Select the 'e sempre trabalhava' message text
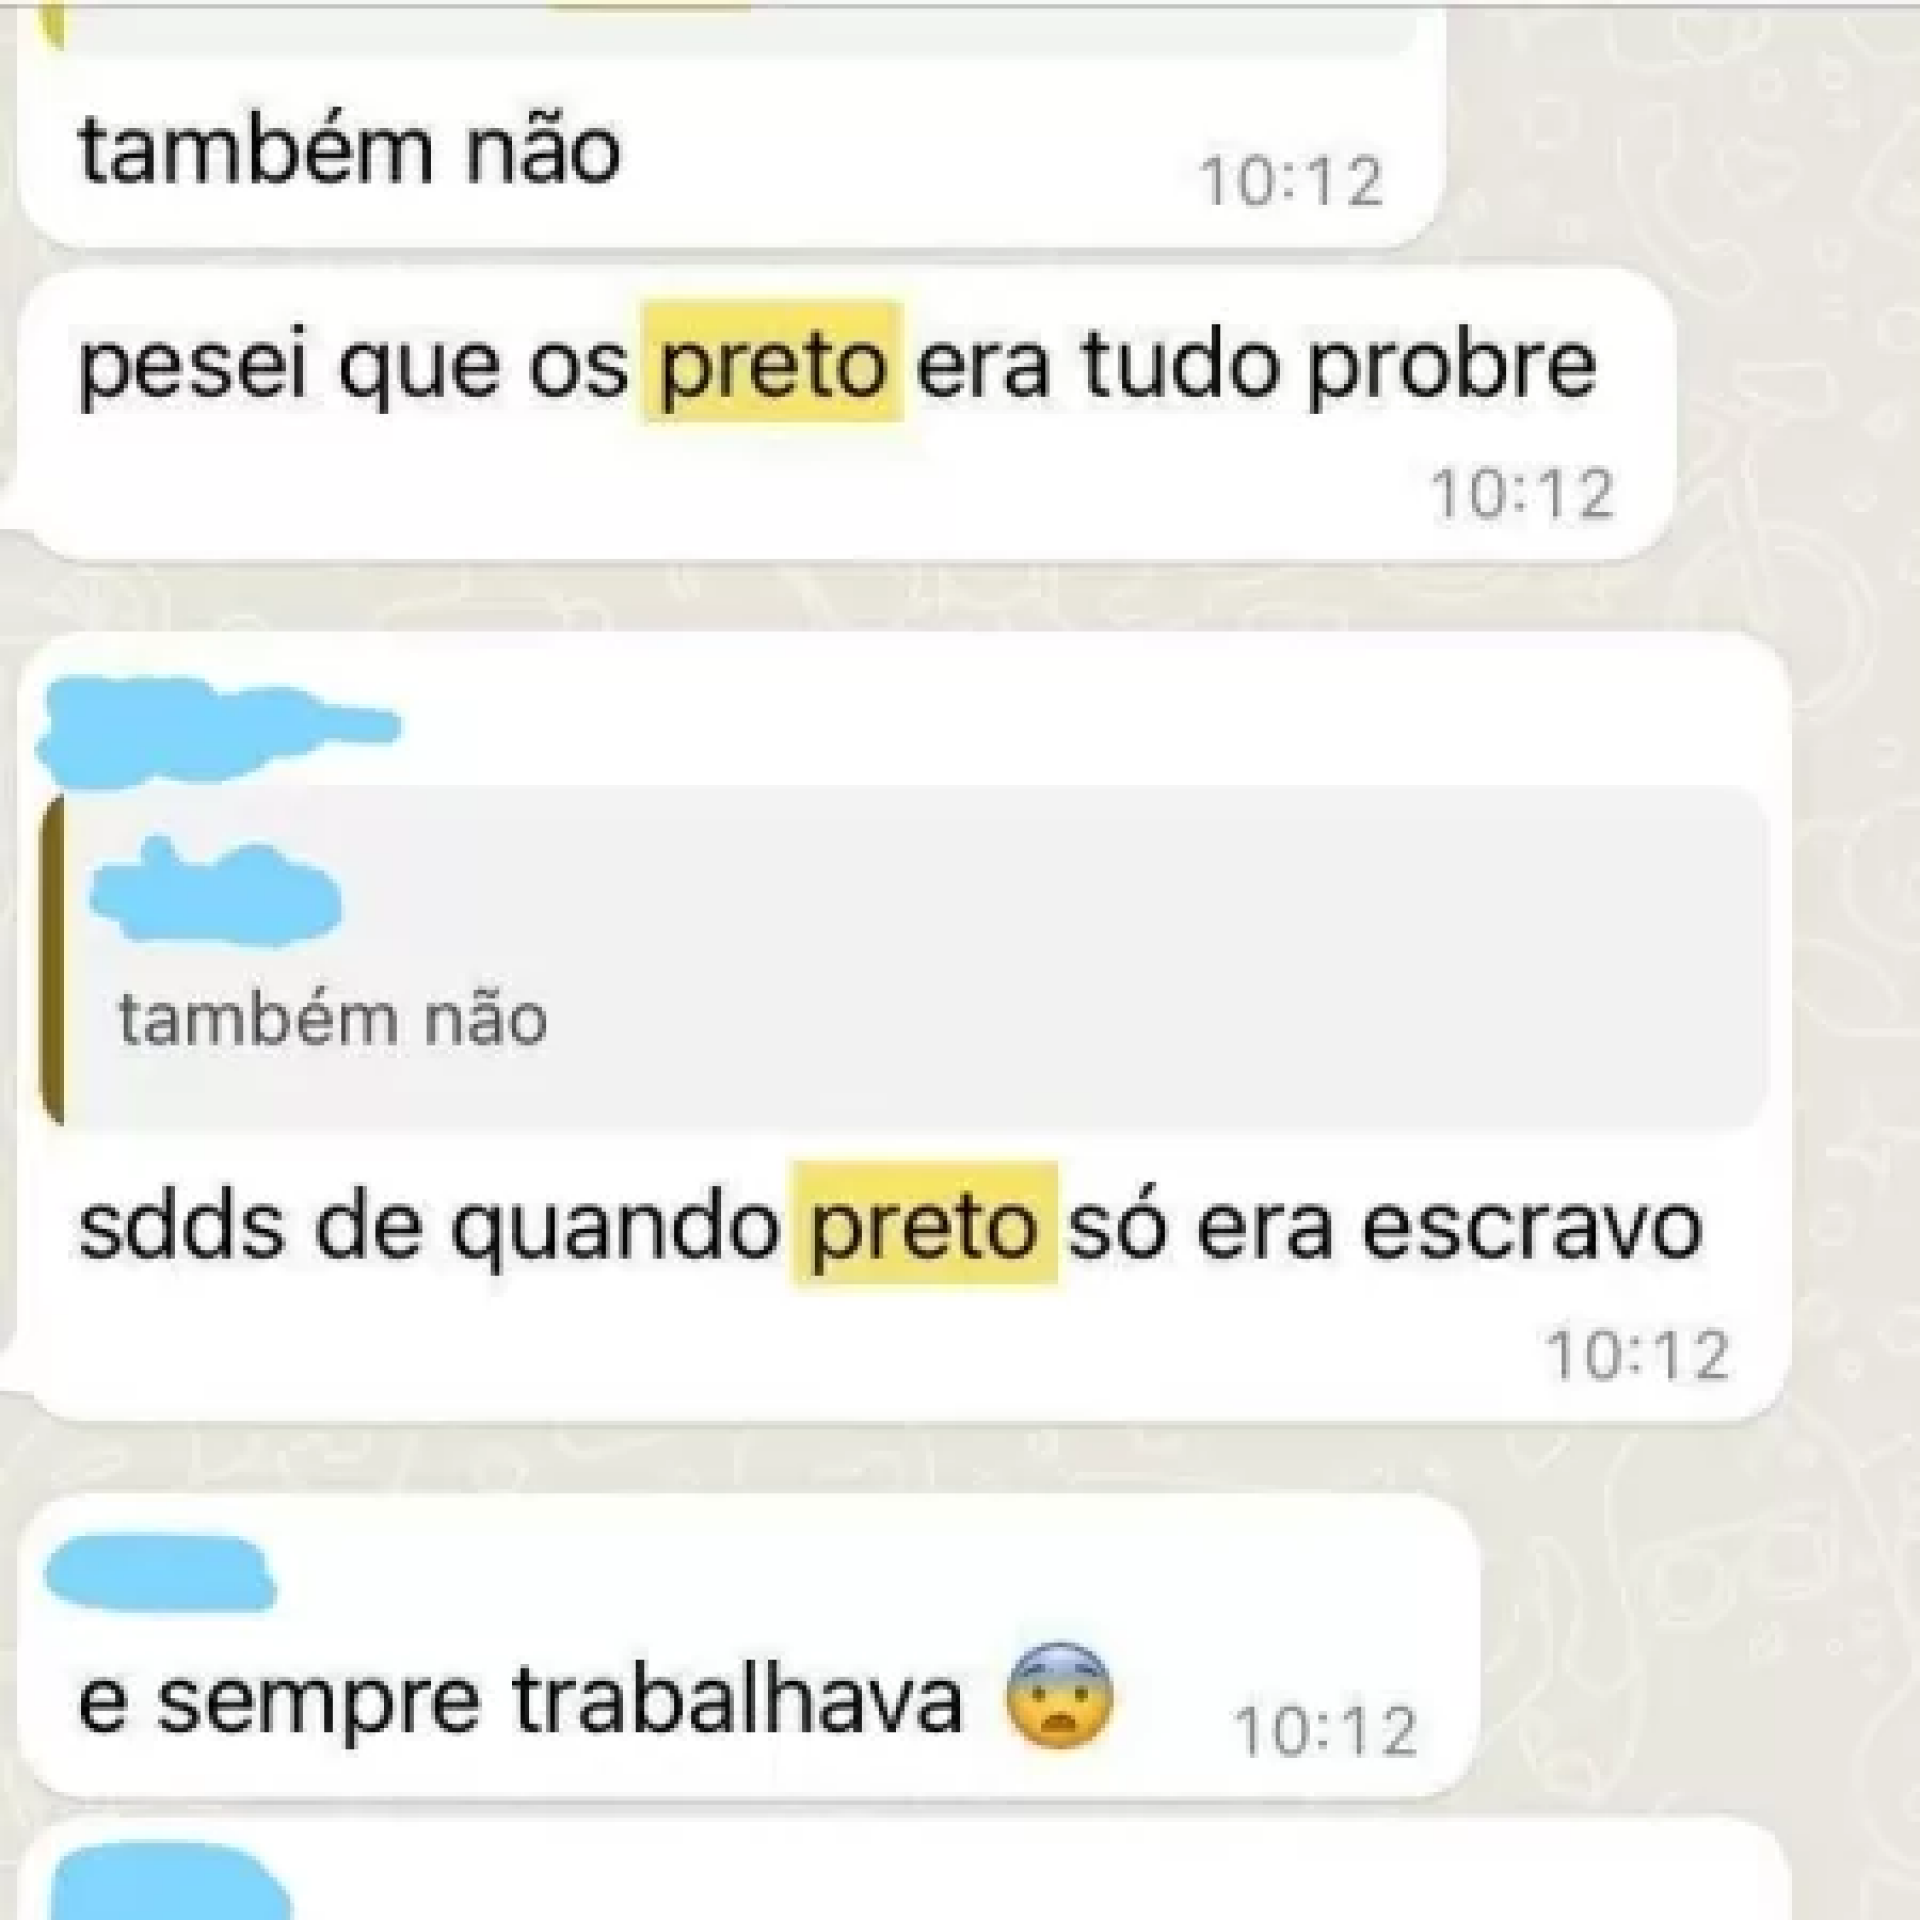Viewport: 1920px width, 1920px height. [520, 1700]
